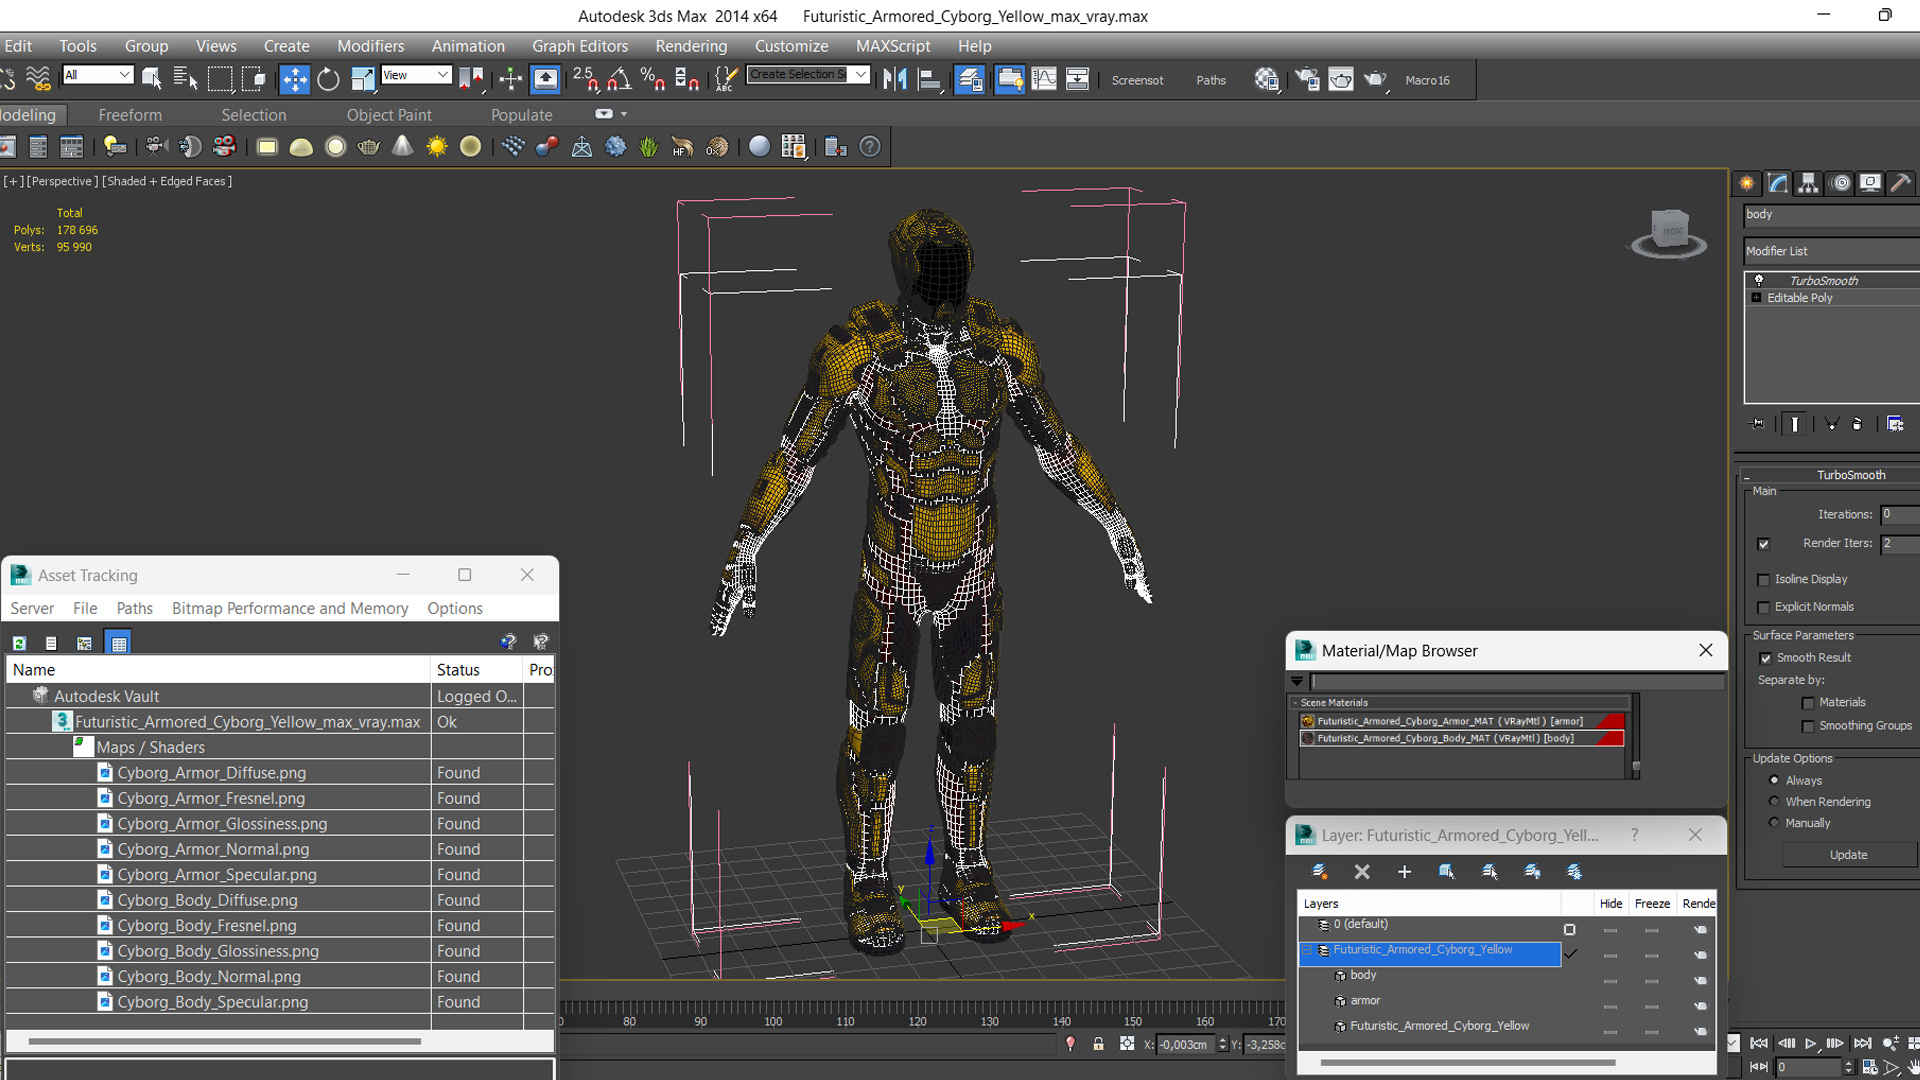Open the Graph Editors menu
This screenshot has height=1080, width=1920.
tap(580, 46)
